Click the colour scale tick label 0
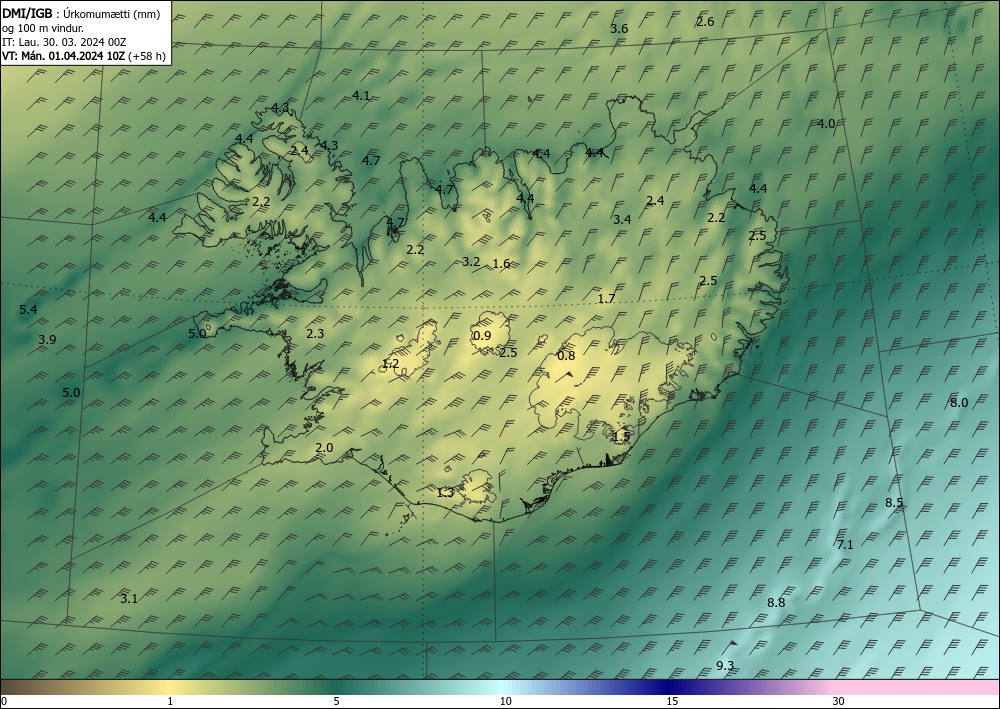This screenshot has width=1000, height=709. 4,702
